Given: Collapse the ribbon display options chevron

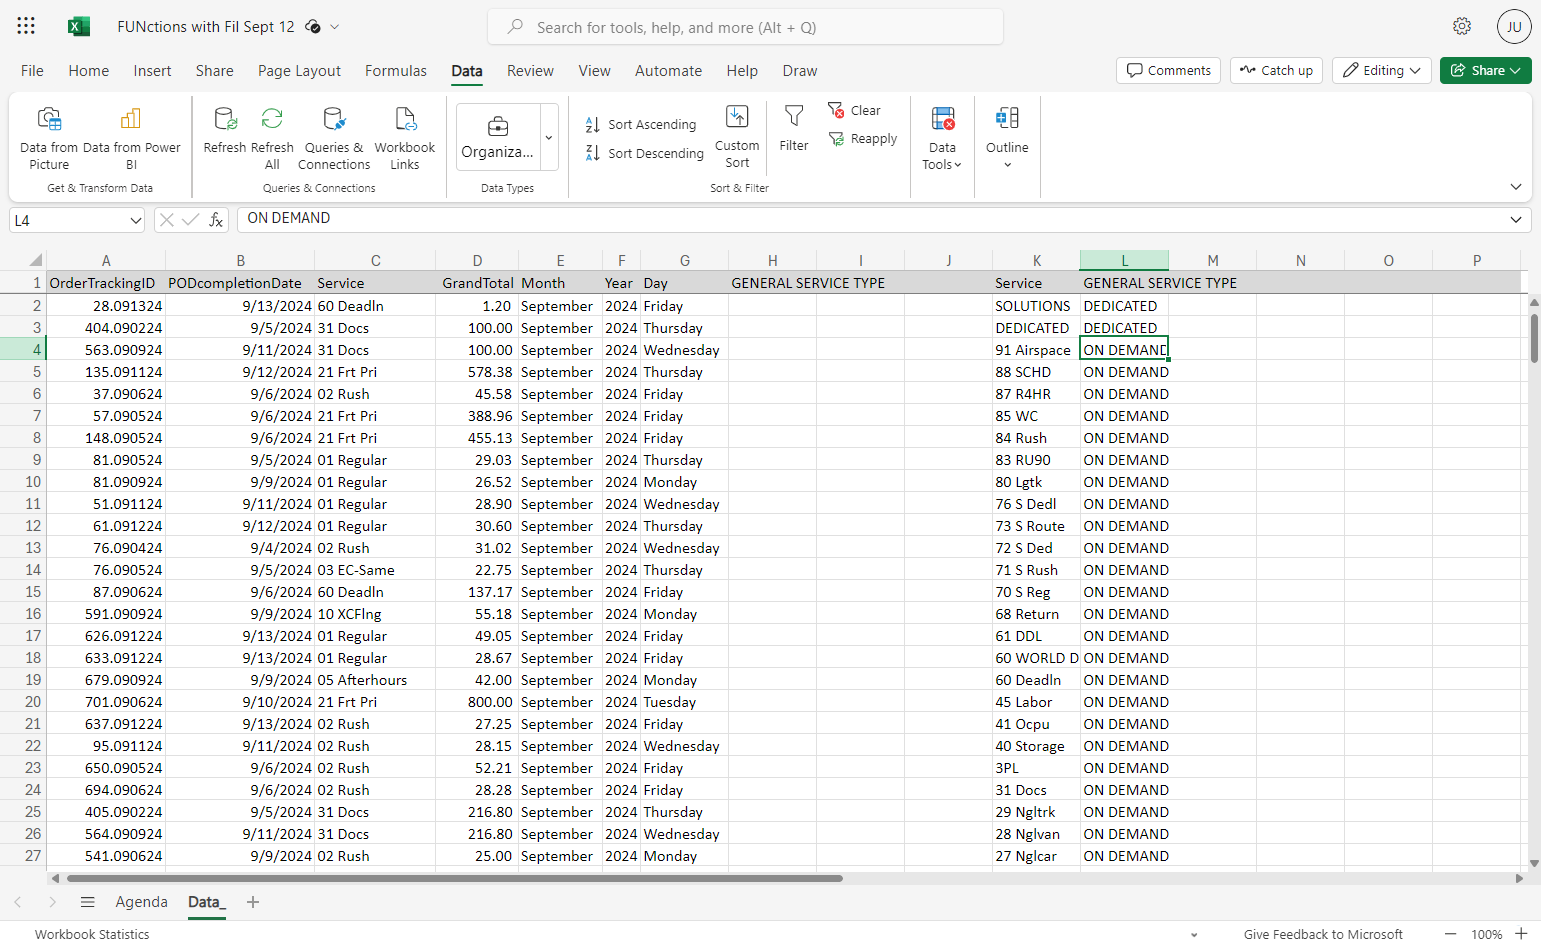Looking at the screenshot, I should coord(1516,187).
